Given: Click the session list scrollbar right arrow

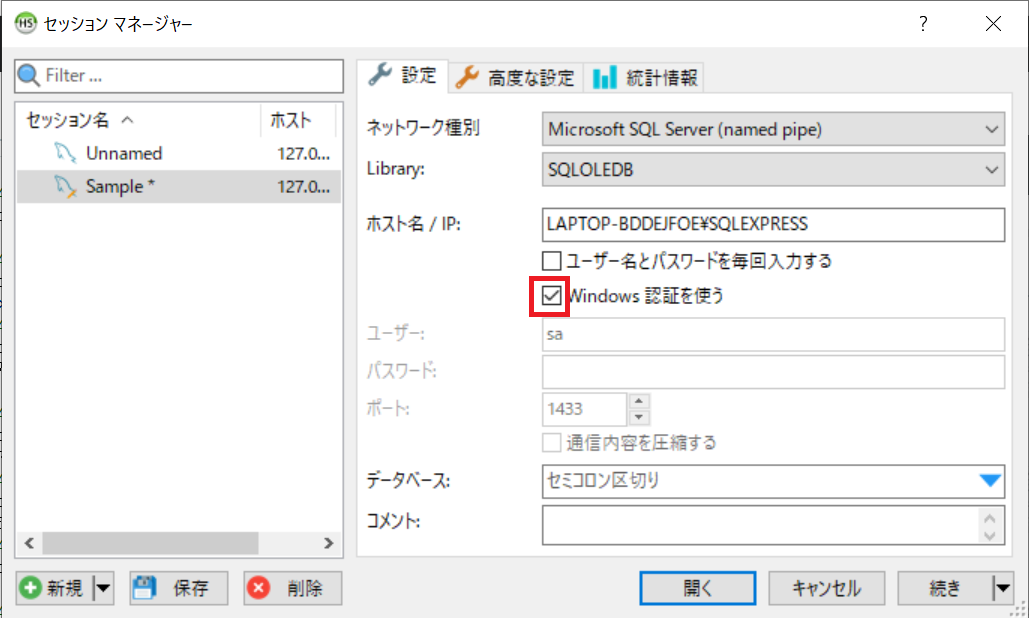Looking at the screenshot, I should (x=329, y=543).
